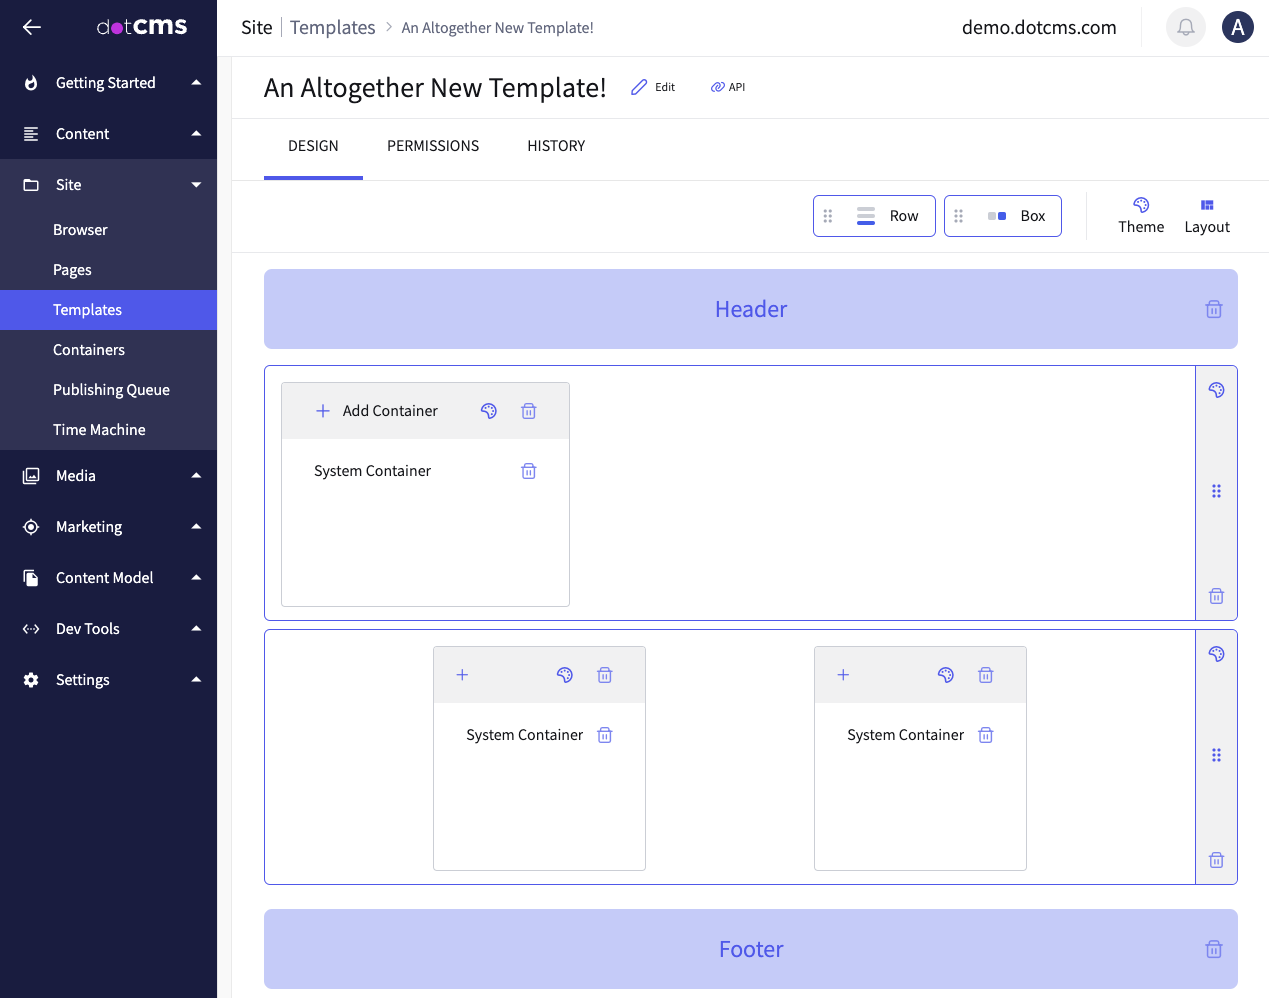Select Containers in the Site submenu
1269x998 pixels.
point(89,350)
